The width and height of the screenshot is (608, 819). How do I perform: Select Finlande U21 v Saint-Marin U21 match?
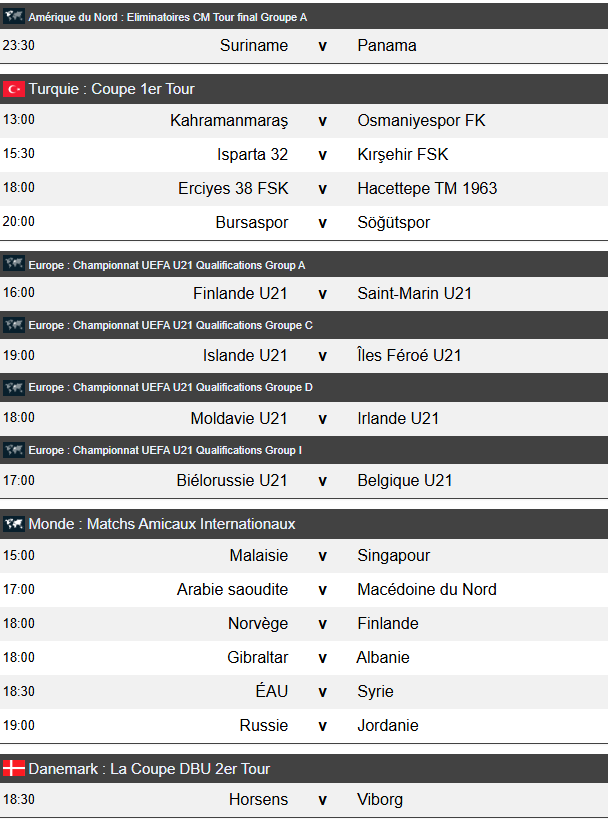[x=322, y=293]
